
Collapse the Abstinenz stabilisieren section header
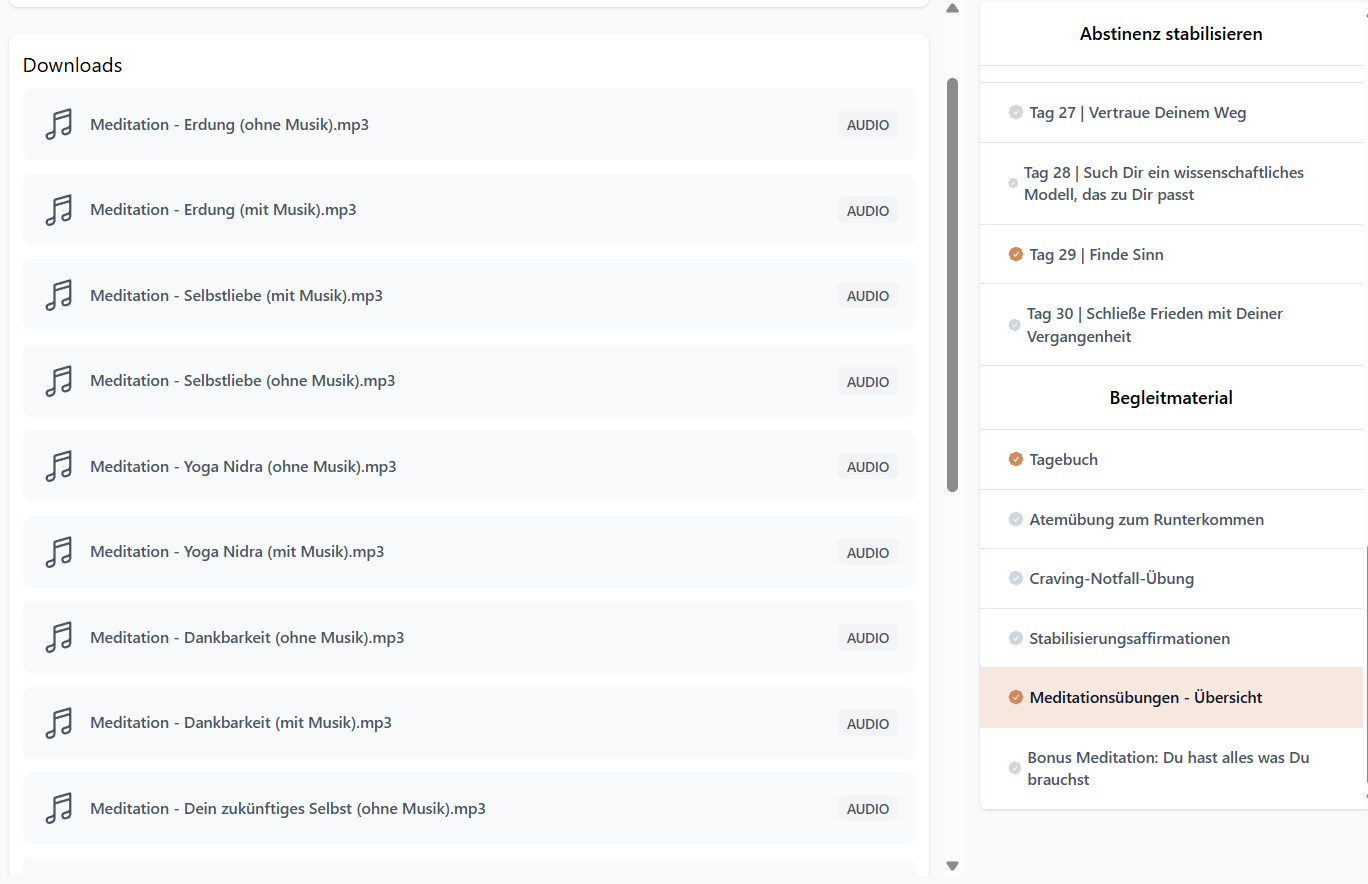click(x=1170, y=34)
